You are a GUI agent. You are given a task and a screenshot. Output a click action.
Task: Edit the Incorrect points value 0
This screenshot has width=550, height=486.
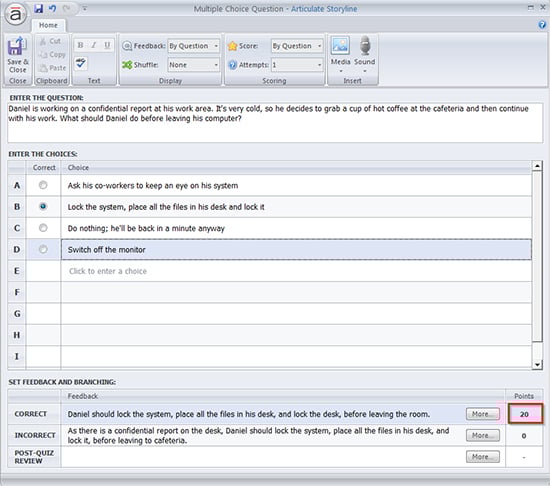coord(524,436)
